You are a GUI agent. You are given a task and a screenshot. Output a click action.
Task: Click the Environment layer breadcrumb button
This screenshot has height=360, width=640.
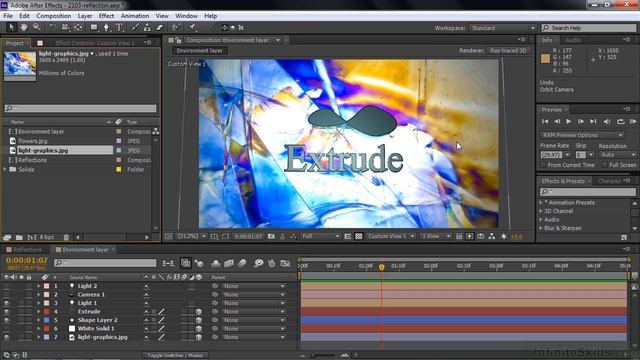click(200, 51)
